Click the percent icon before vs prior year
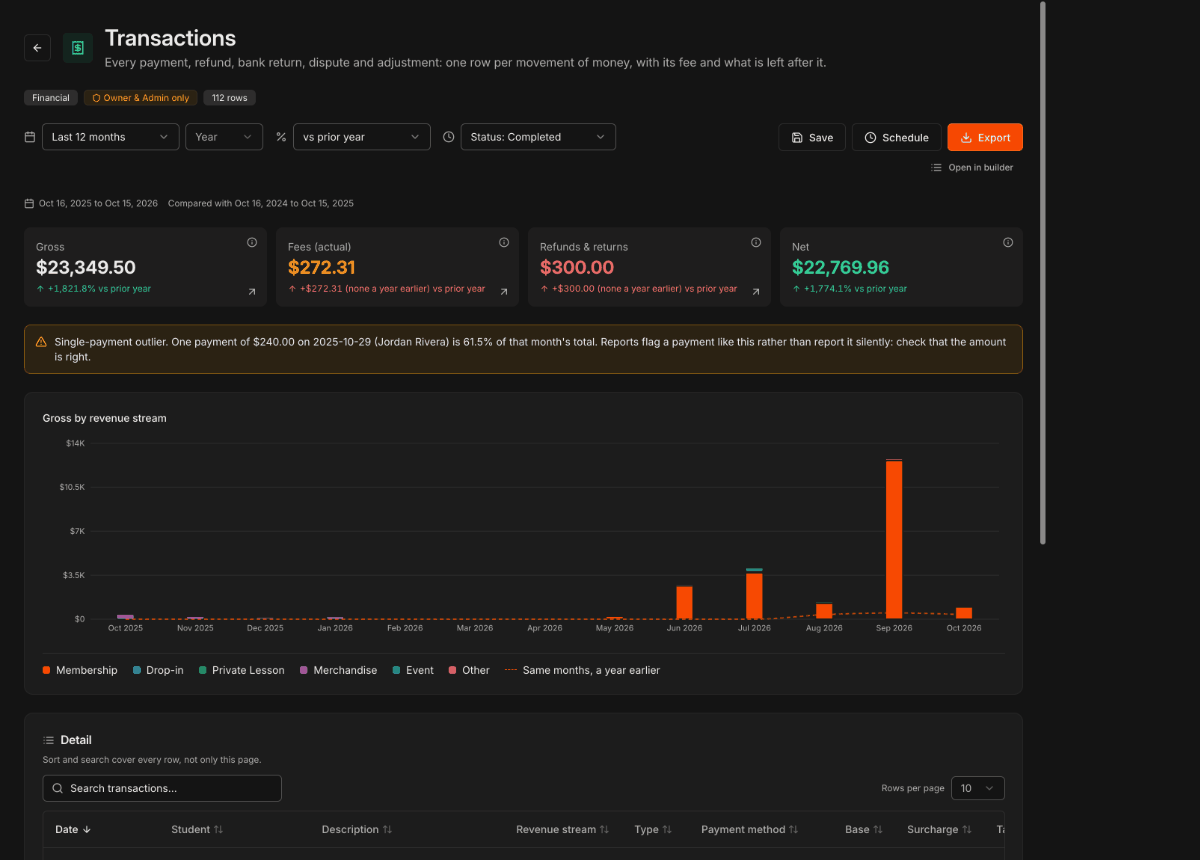 tap(281, 137)
